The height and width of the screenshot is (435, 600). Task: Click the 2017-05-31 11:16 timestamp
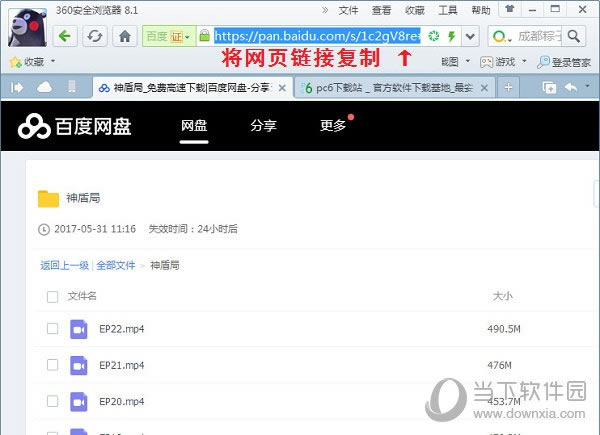pyautogui.click(x=95, y=229)
